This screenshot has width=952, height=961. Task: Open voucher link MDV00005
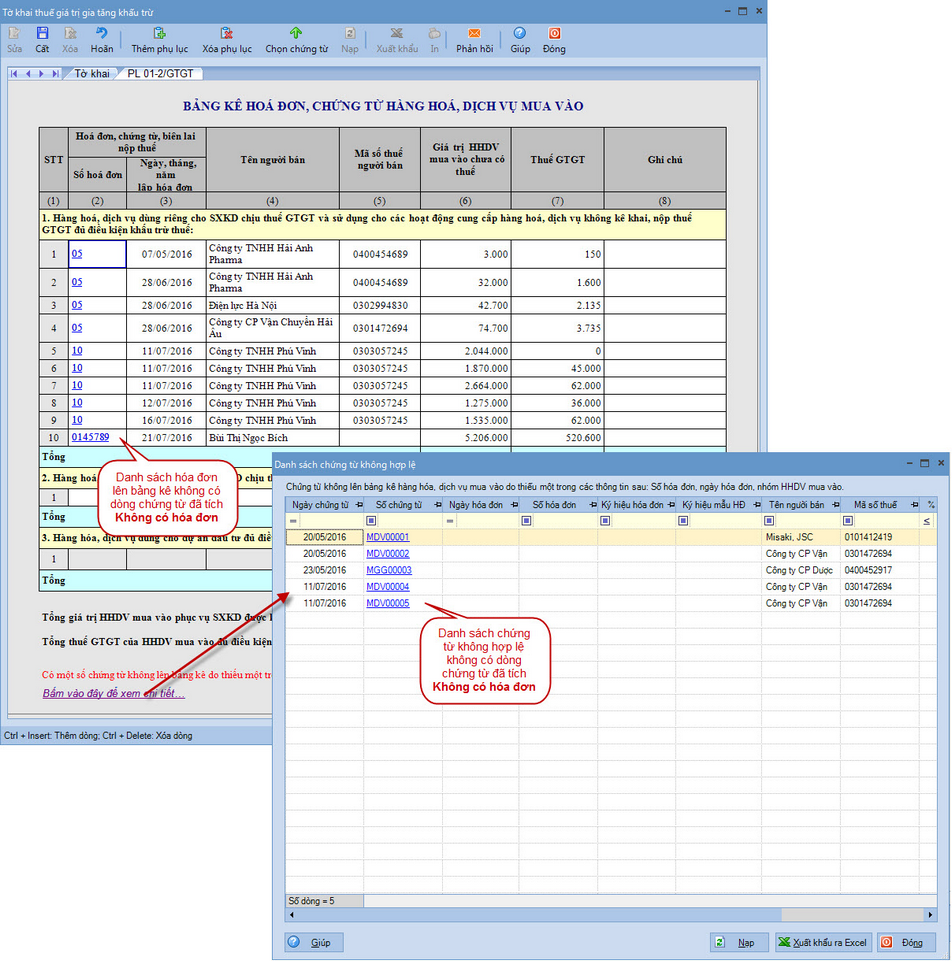[x=388, y=603]
